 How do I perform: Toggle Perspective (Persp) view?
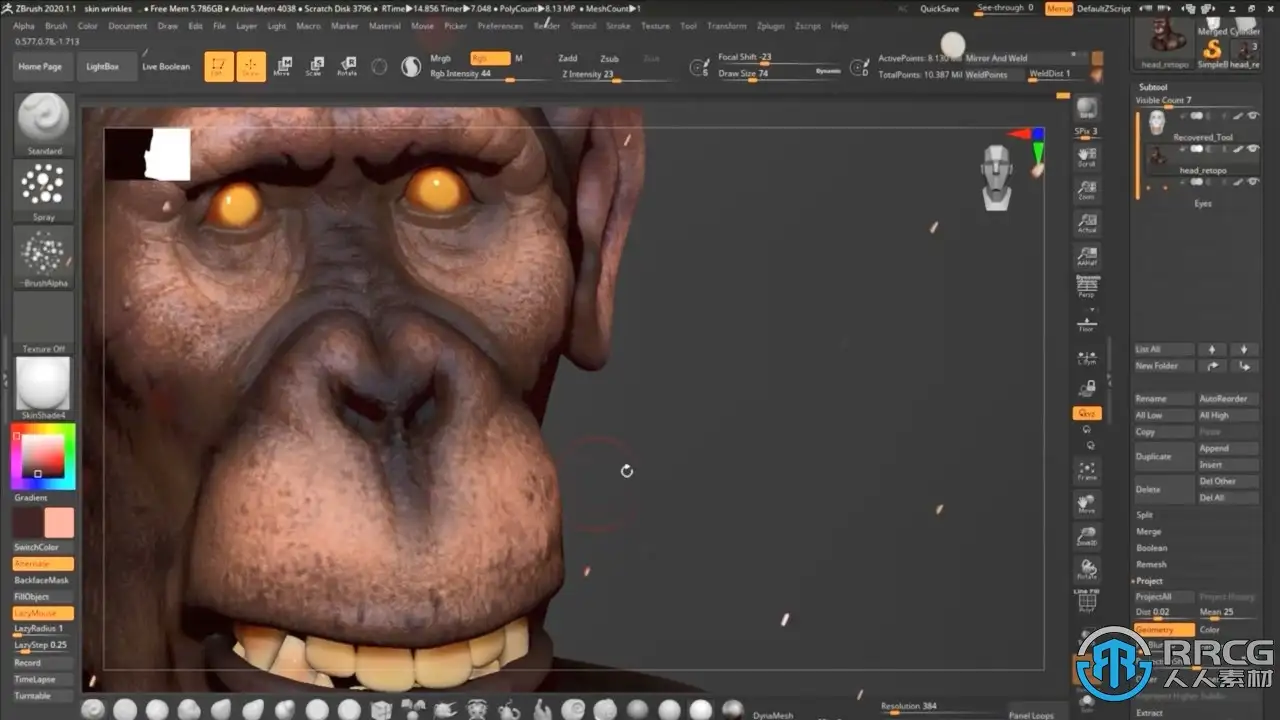coord(1086,287)
